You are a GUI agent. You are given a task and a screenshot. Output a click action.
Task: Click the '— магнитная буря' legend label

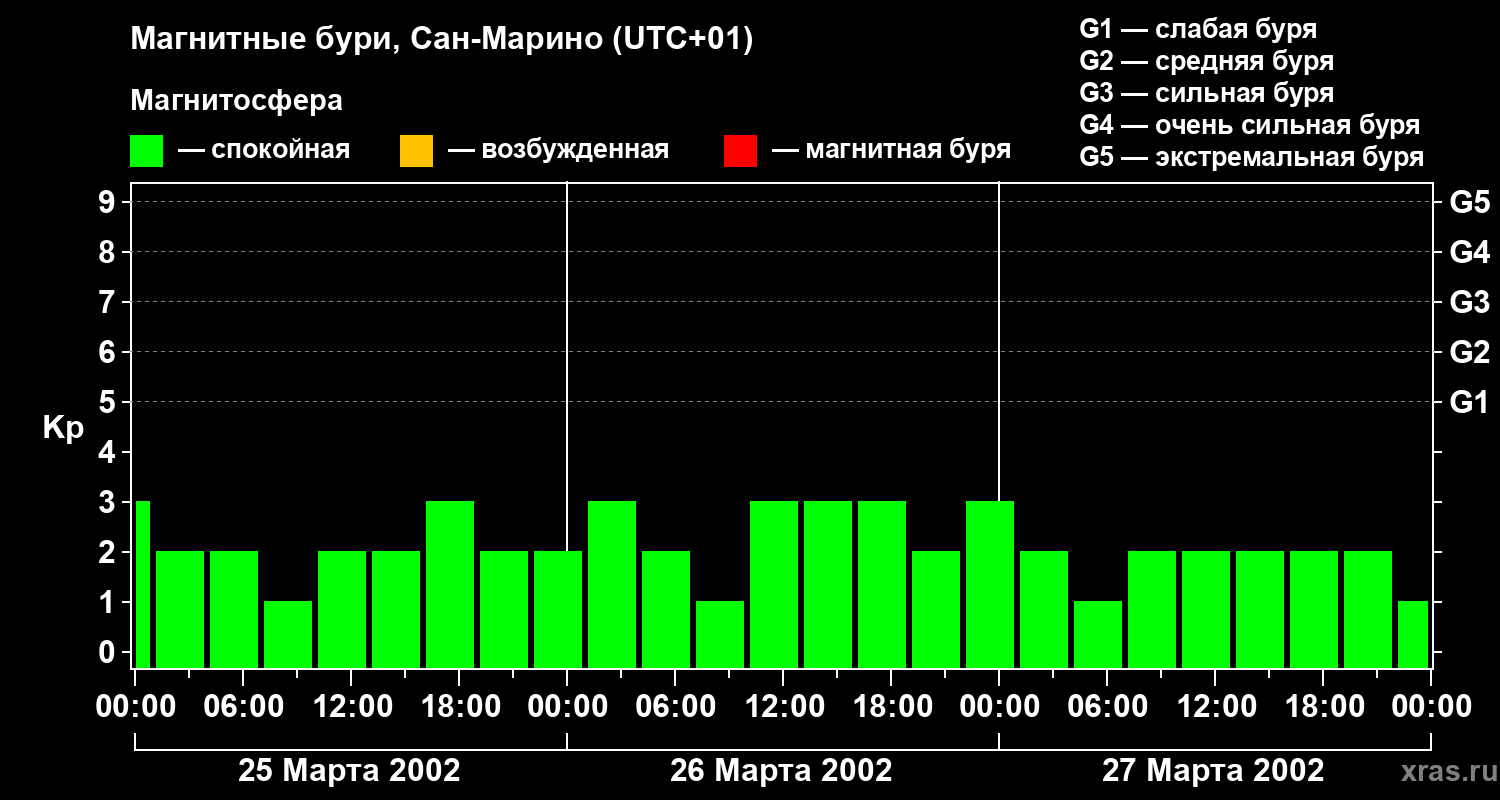[891, 150]
